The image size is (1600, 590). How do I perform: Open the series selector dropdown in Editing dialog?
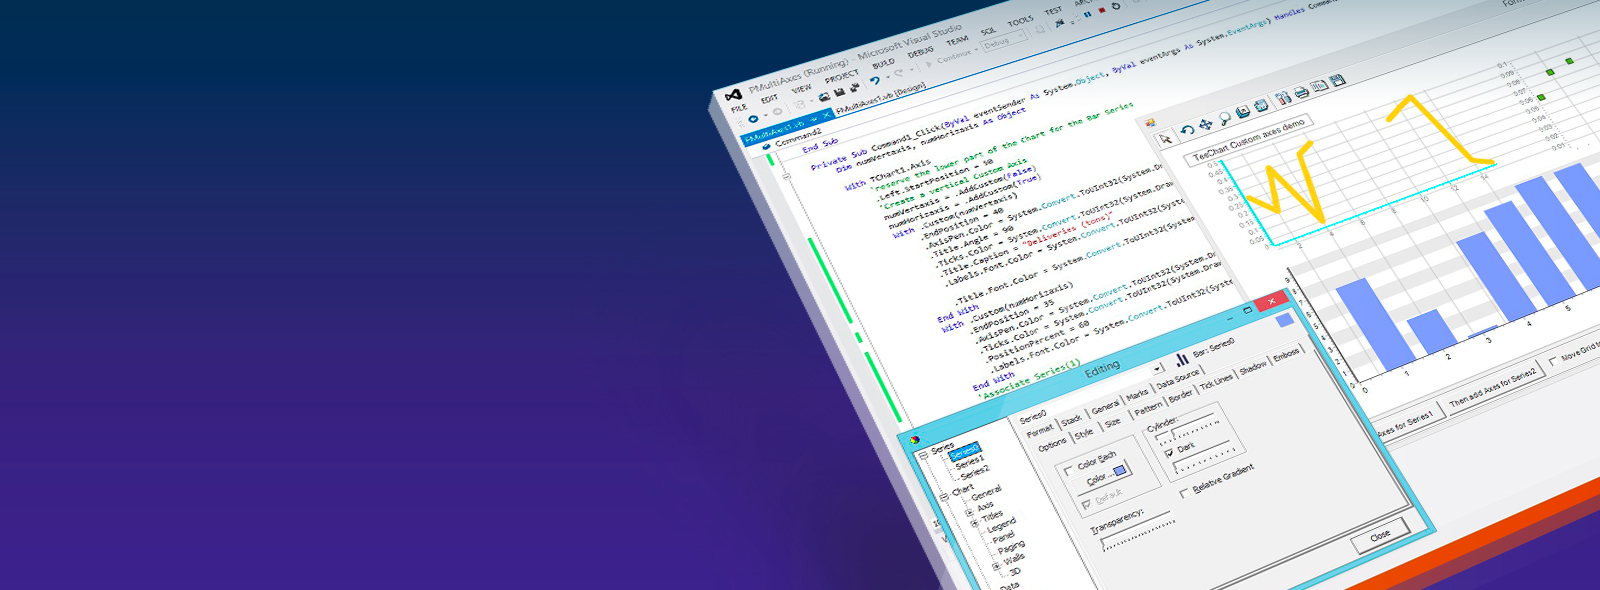tap(1158, 369)
